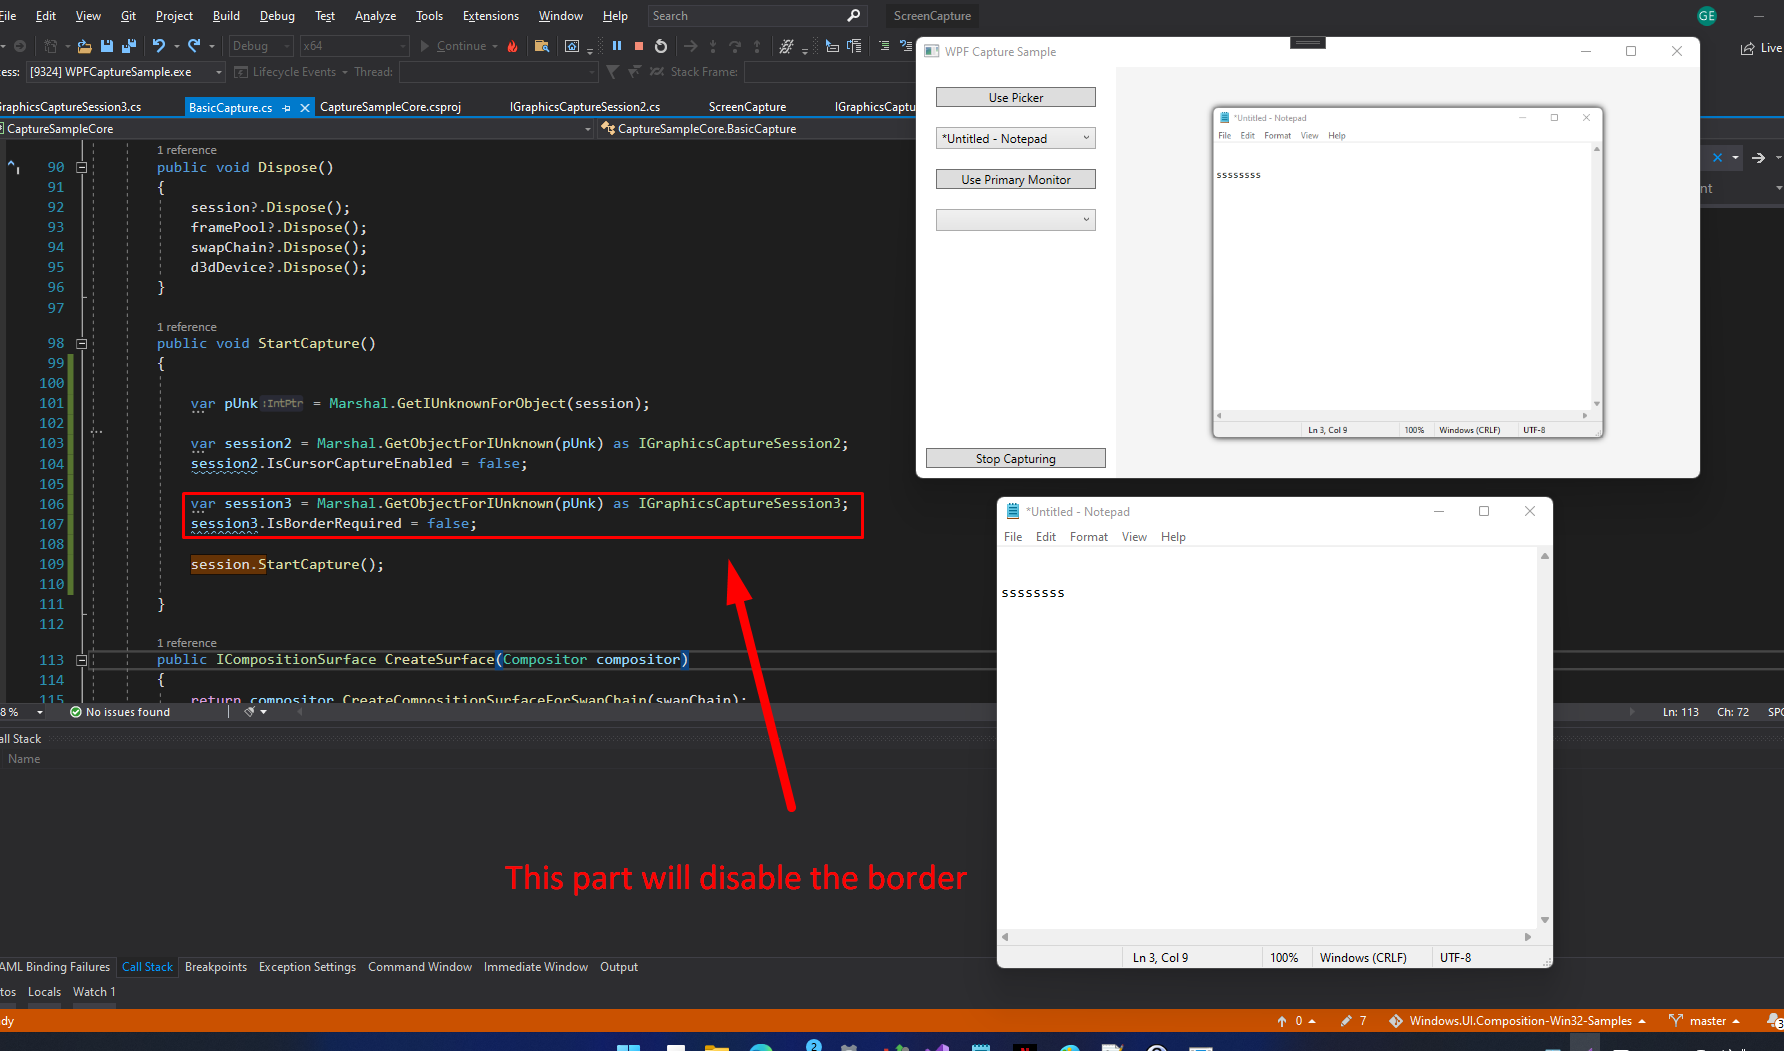Click the Use Picker button

1016,98
